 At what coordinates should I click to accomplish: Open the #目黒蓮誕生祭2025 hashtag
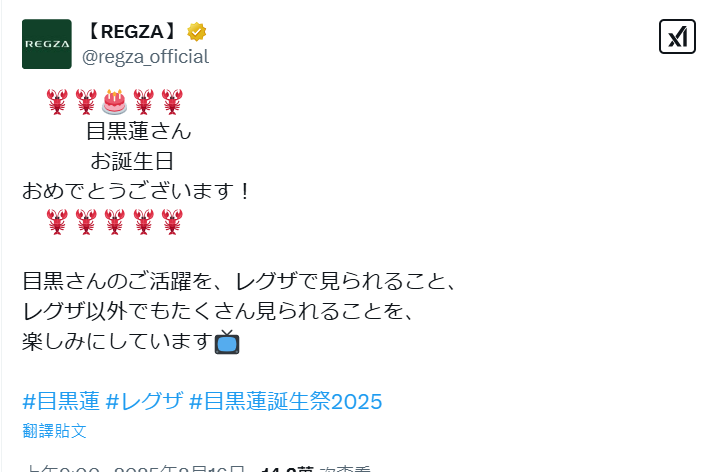[x=285, y=401]
